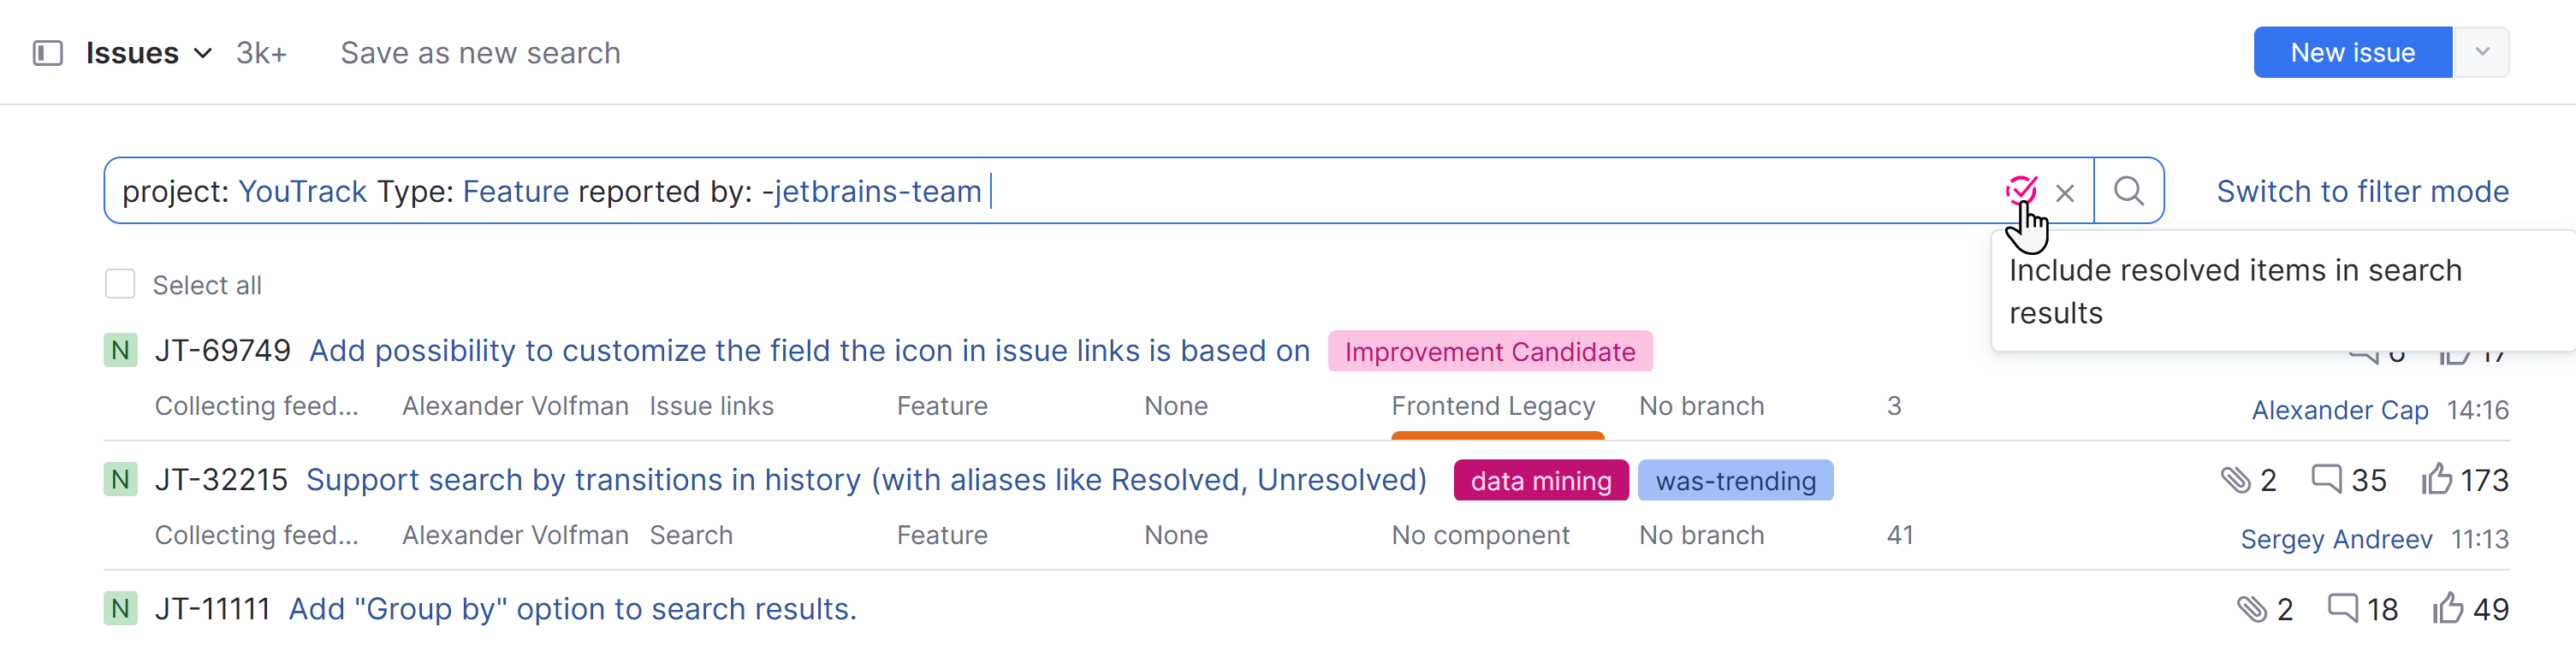Click the N priority icon of JT-69749
Image resolution: width=2576 pixels, height=645 pixels.
coord(120,351)
